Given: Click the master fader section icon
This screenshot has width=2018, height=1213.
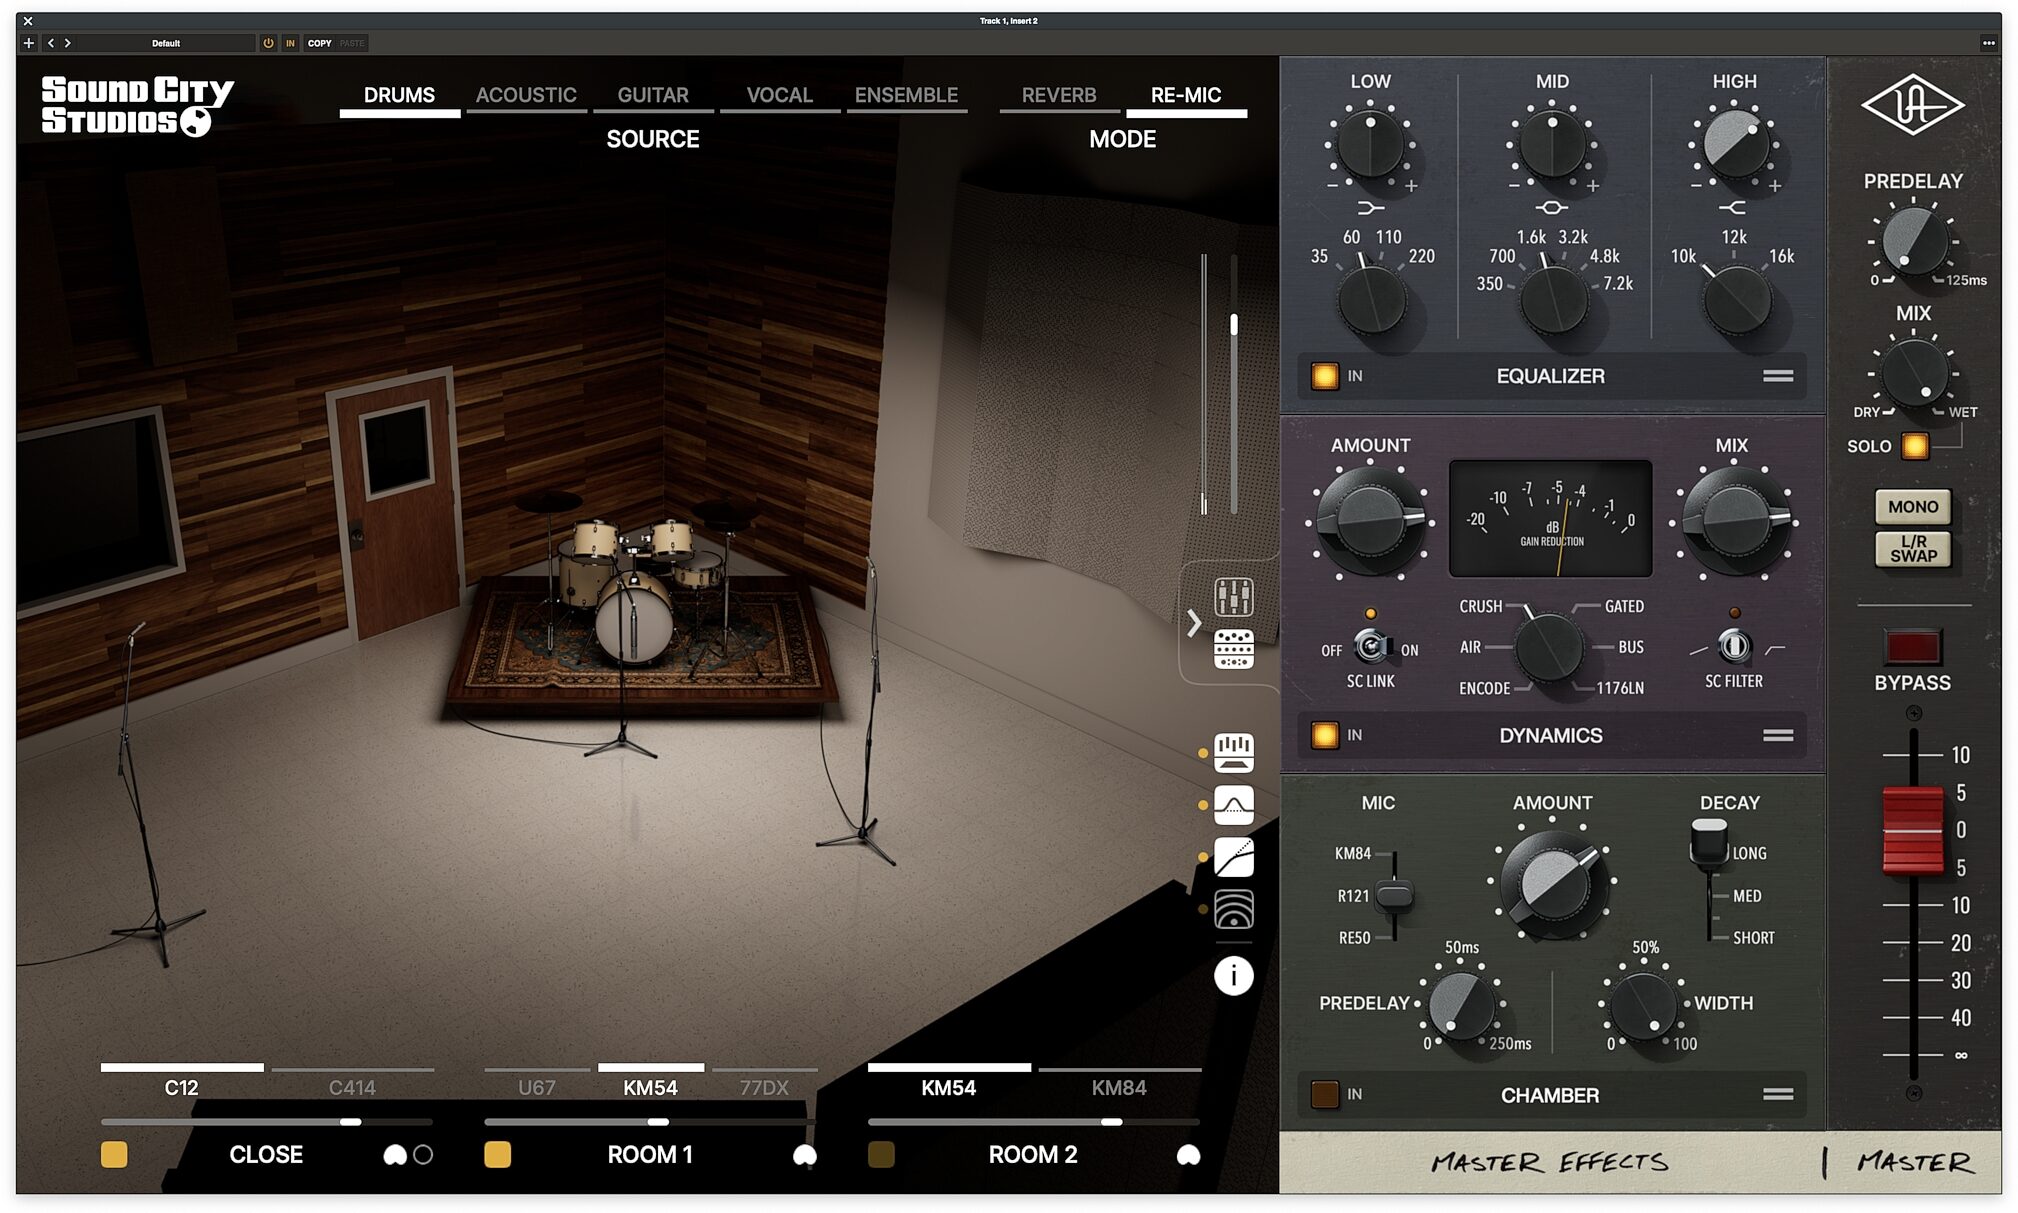Looking at the screenshot, I should [1233, 752].
